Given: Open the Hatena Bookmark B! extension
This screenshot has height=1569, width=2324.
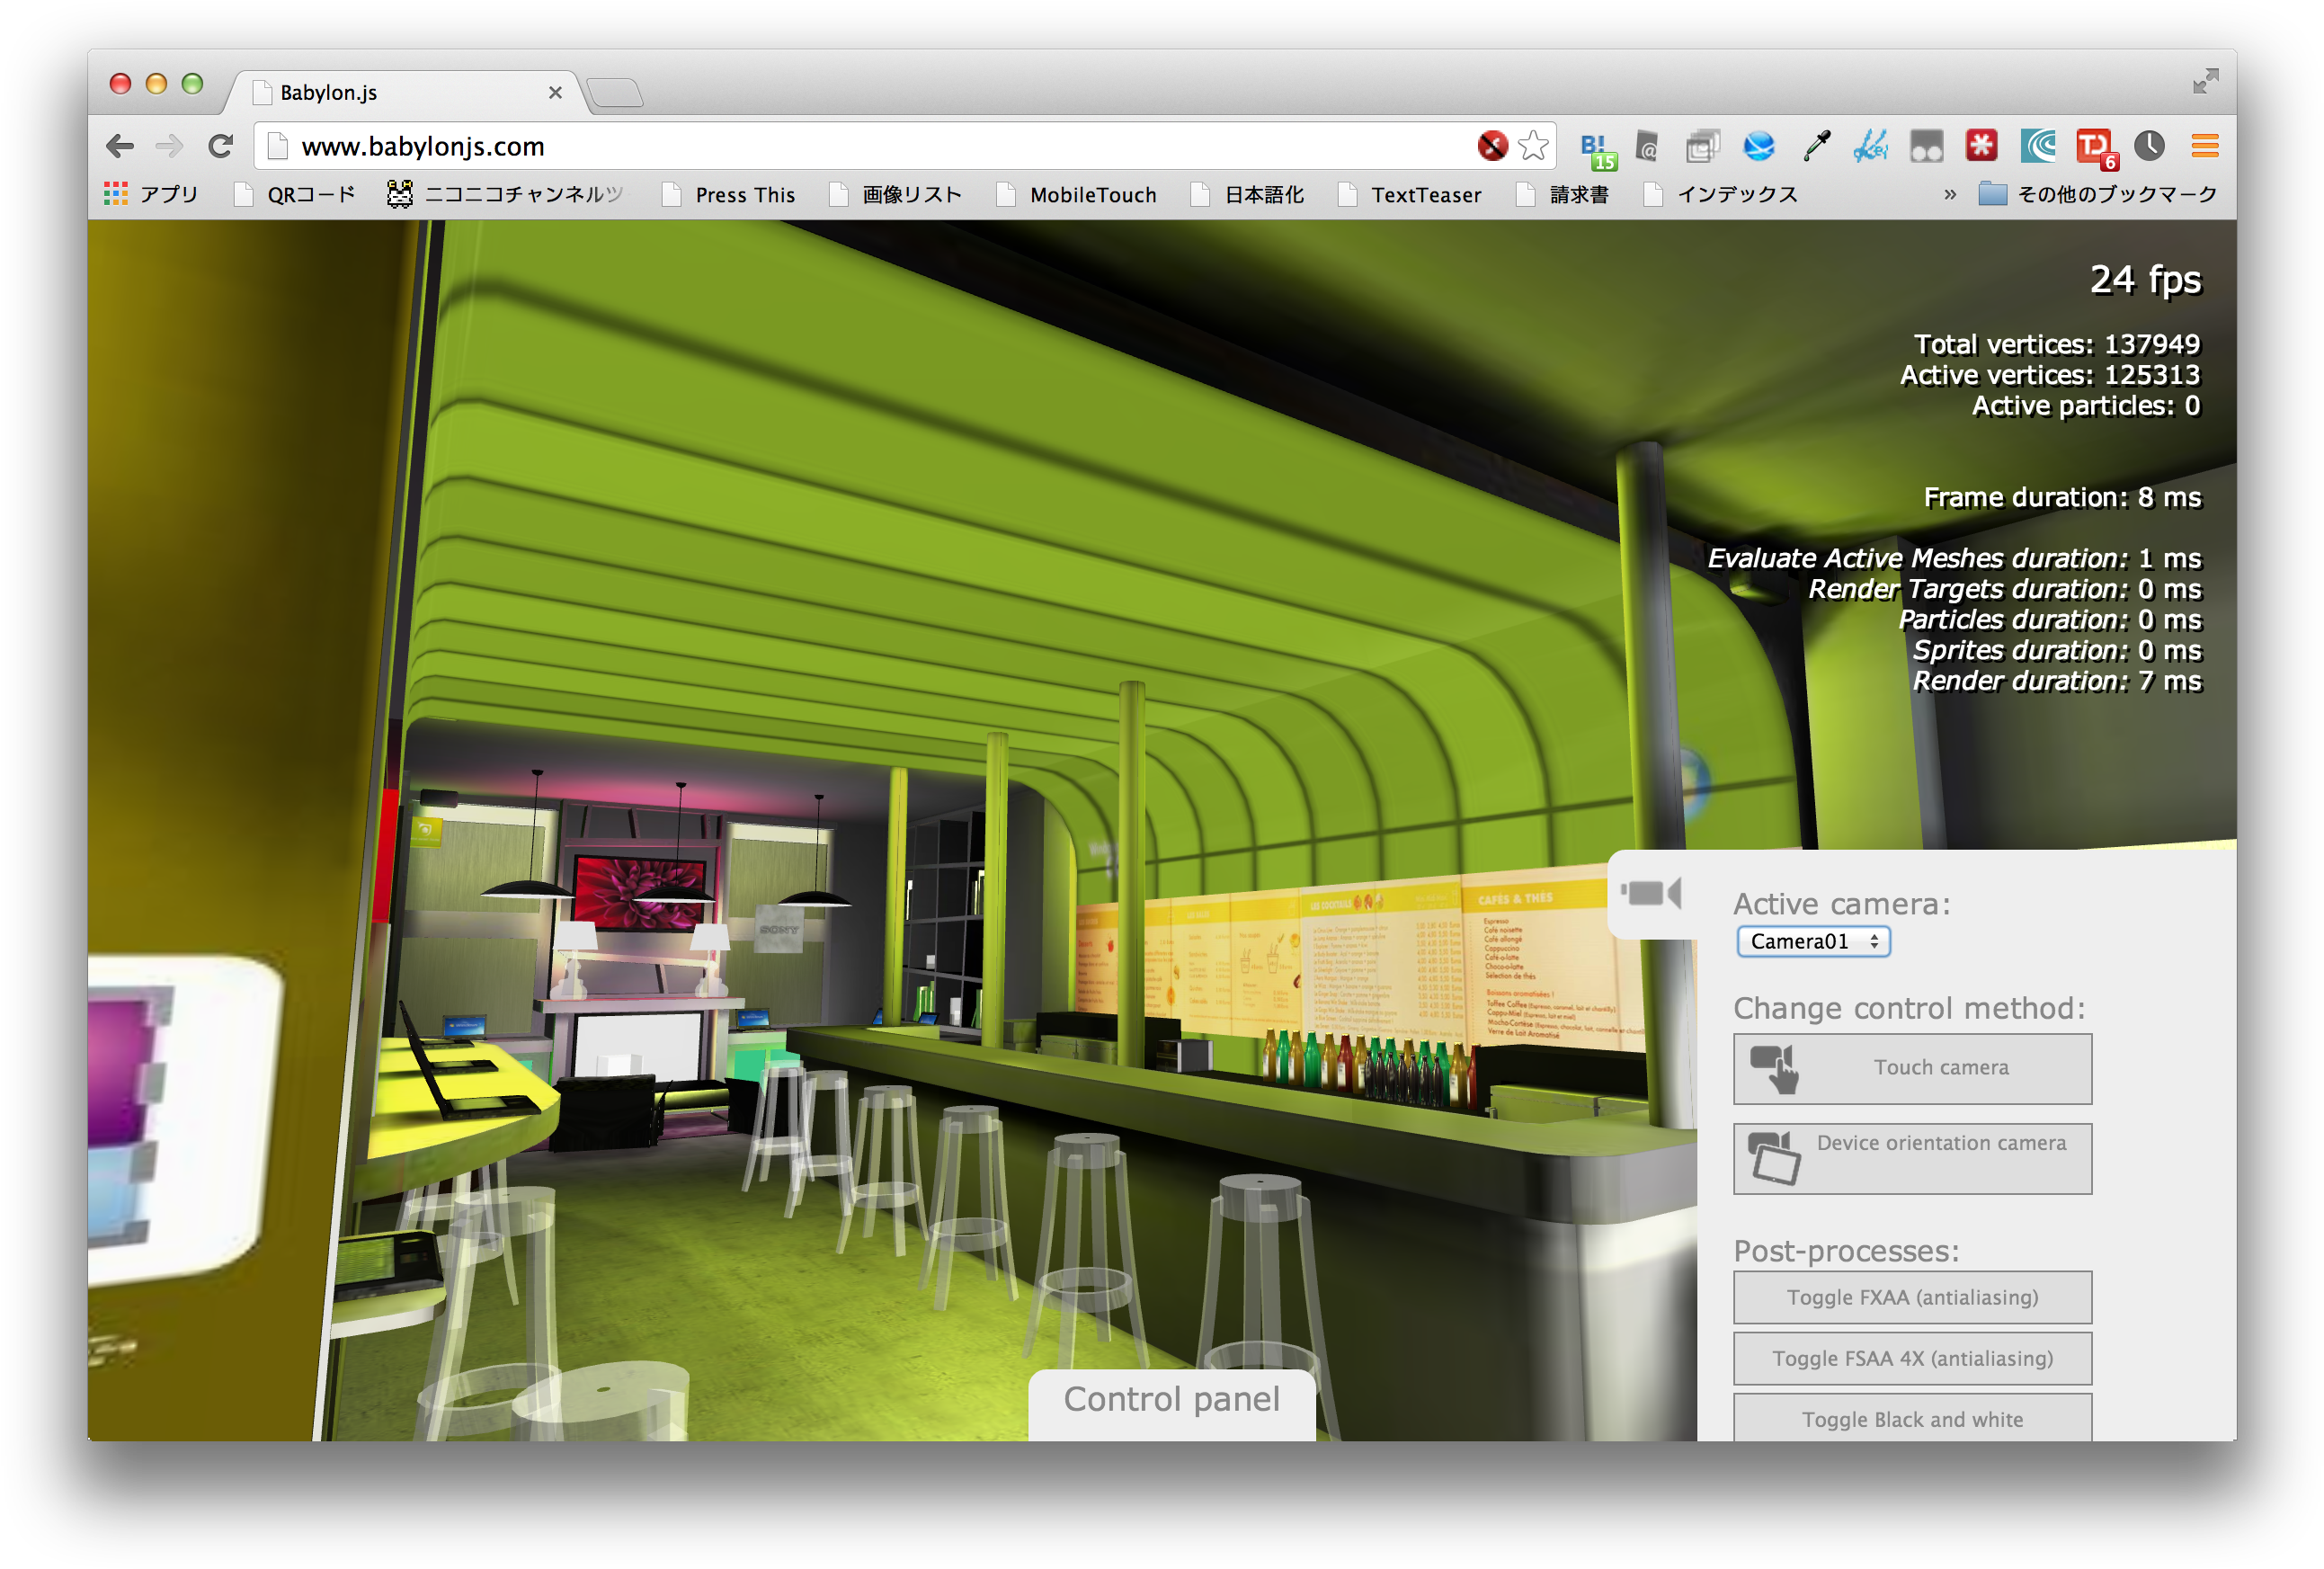Looking at the screenshot, I should click(1597, 149).
